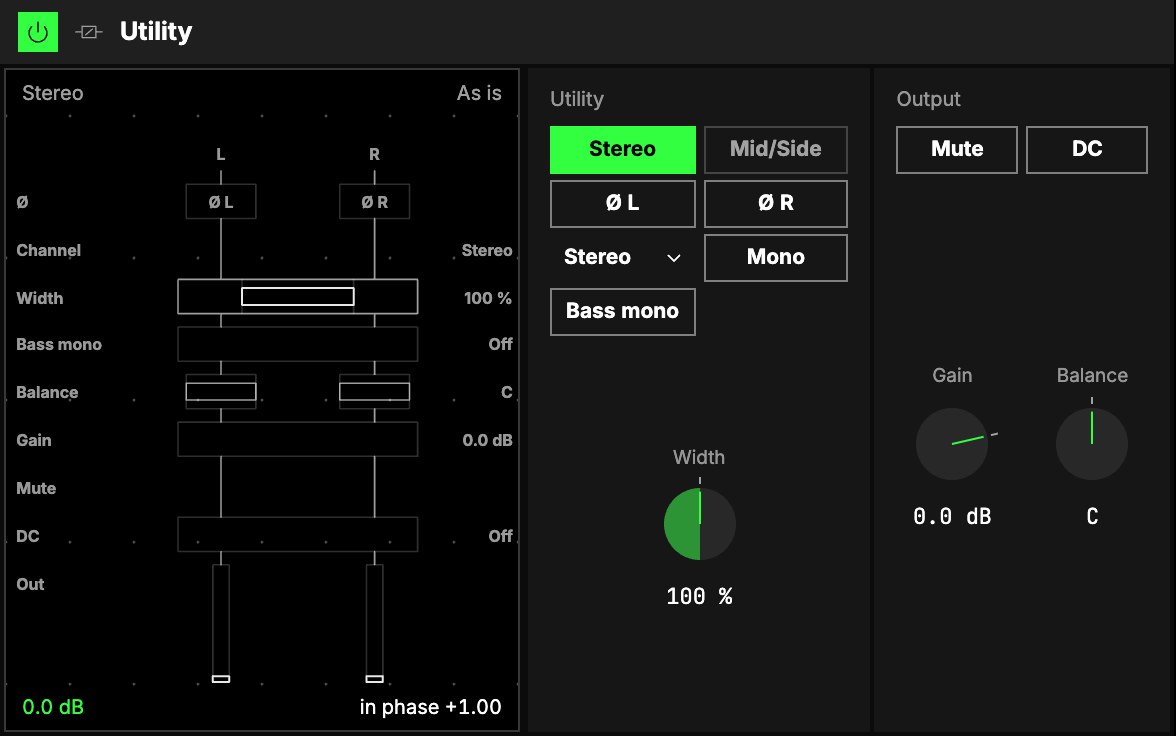
Task: Click the Balance knob
Action: pyautogui.click(x=1092, y=443)
